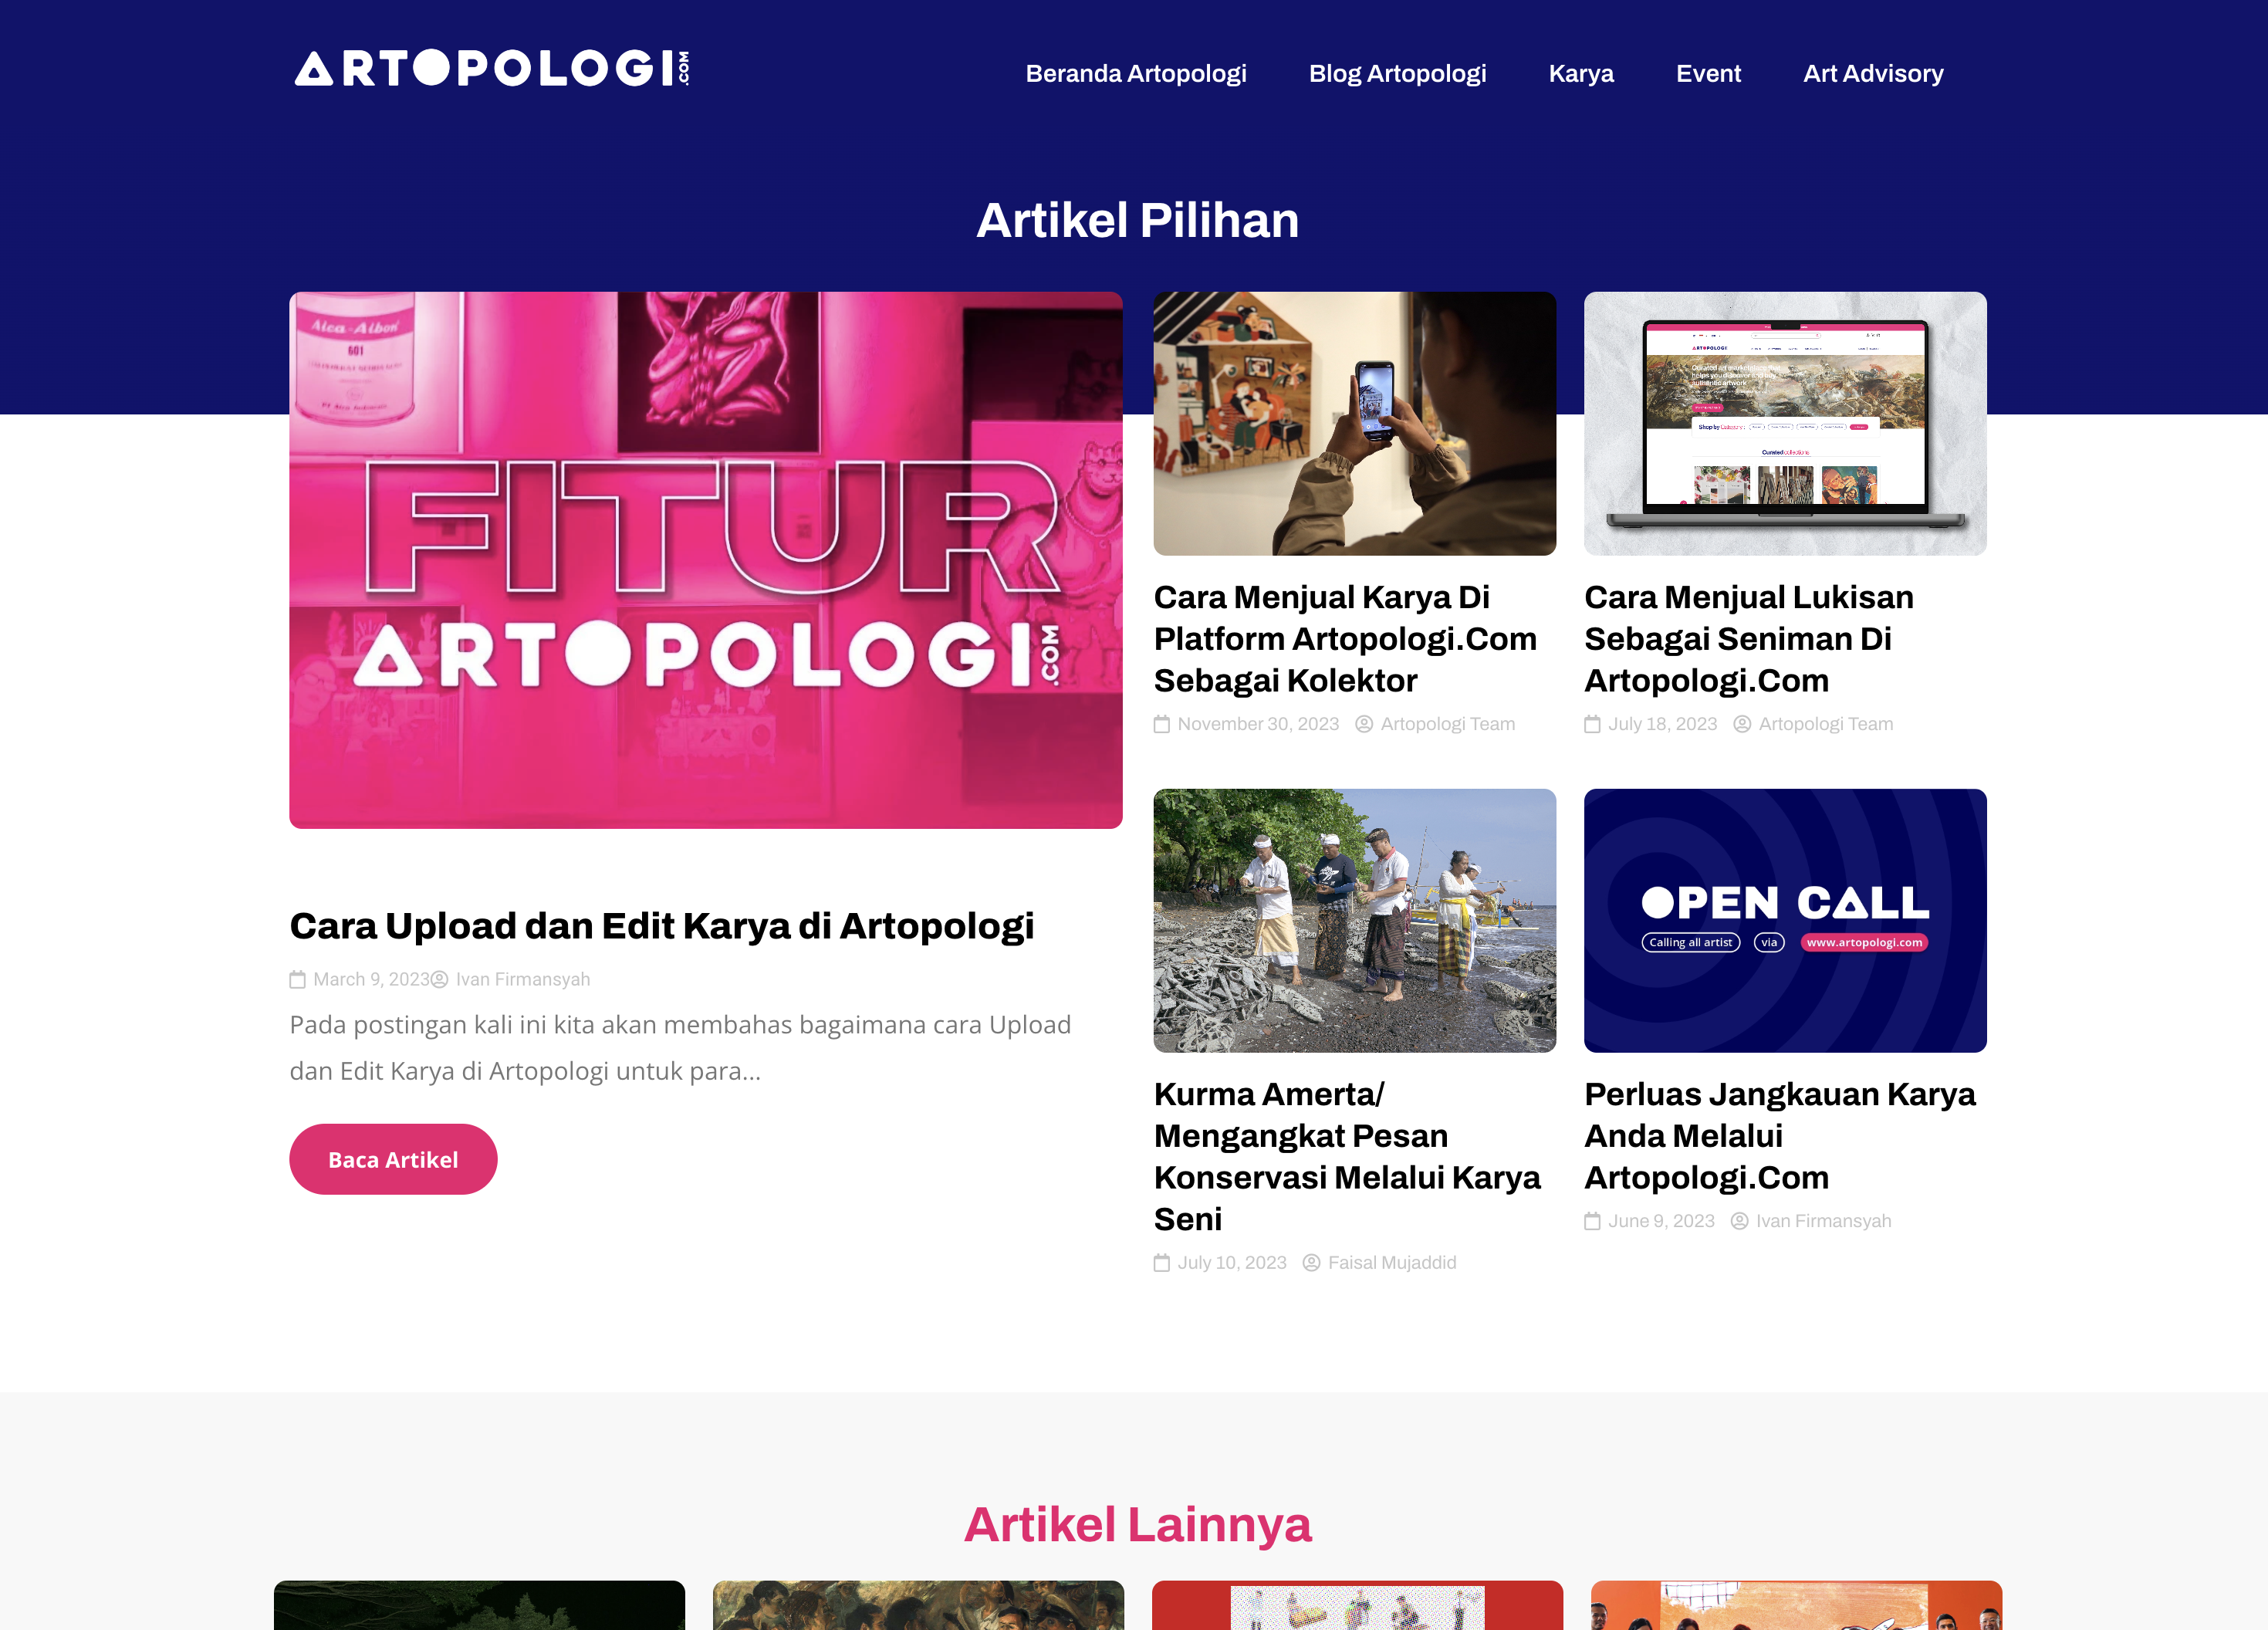The height and width of the screenshot is (1630, 2268).
Task: Open the dark forest thumbnail under Artikel Lainnya
Action: (x=479, y=1605)
